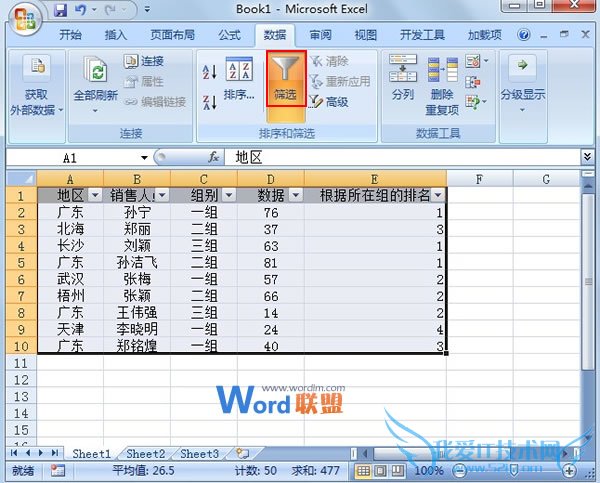Viewport: 600px width, 483px height.
Task: Open Connections (连接) in ribbon
Action: point(143,61)
